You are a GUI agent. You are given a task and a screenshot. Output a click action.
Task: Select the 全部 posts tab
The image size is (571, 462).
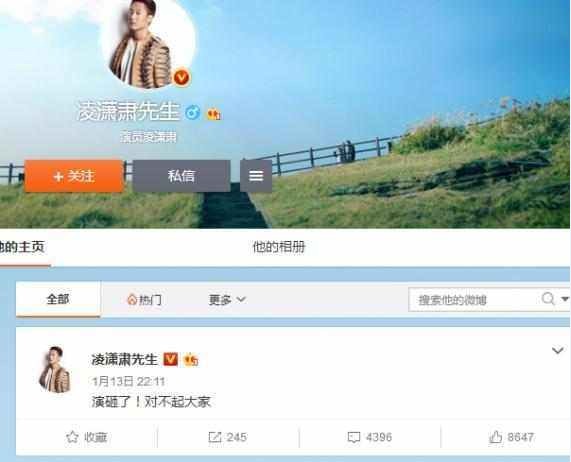click(58, 299)
